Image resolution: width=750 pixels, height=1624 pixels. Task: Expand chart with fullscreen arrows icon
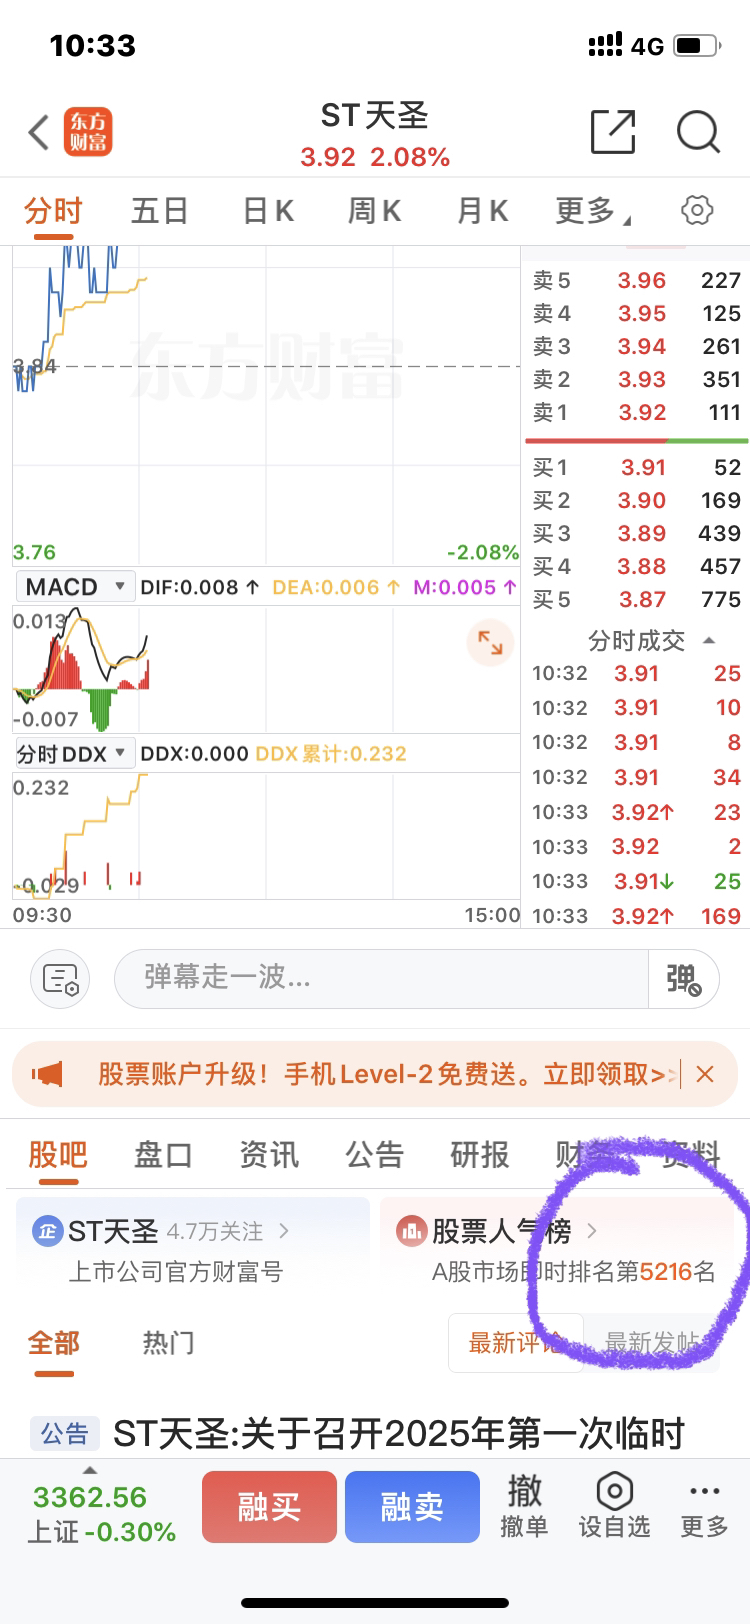[x=490, y=643]
